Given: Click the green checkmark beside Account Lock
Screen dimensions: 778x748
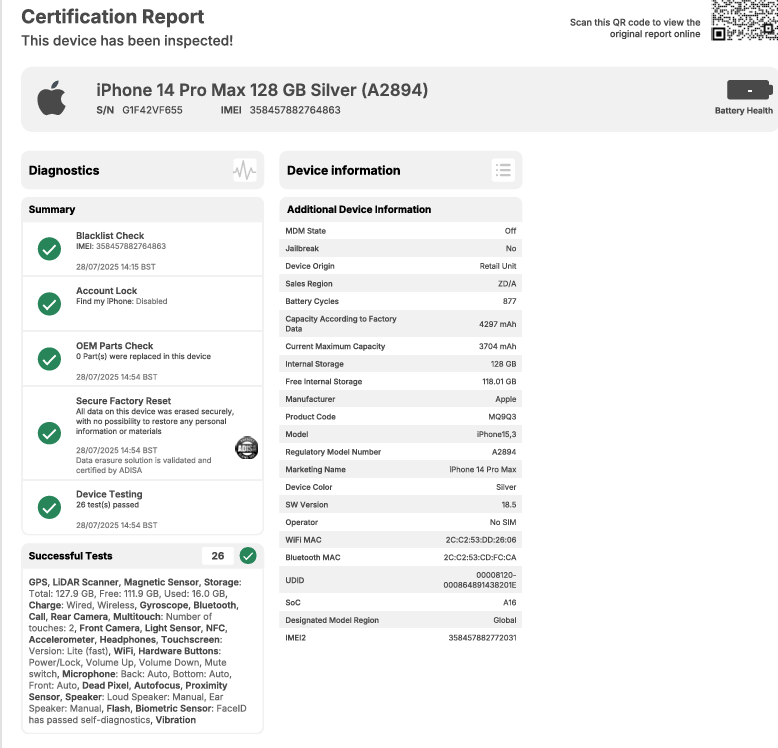Looking at the screenshot, I should pyautogui.click(x=49, y=303).
